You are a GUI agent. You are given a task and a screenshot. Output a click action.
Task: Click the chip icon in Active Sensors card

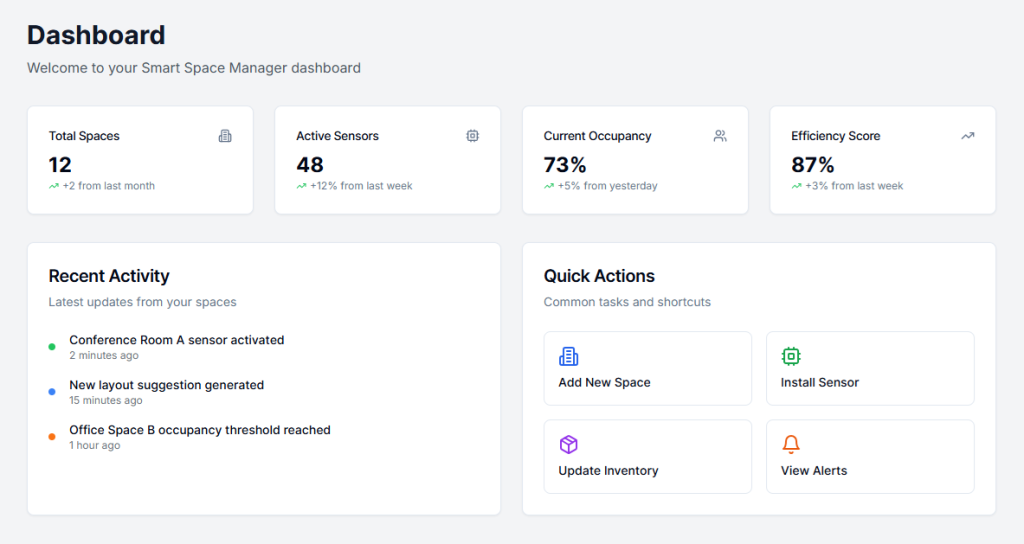coord(472,136)
